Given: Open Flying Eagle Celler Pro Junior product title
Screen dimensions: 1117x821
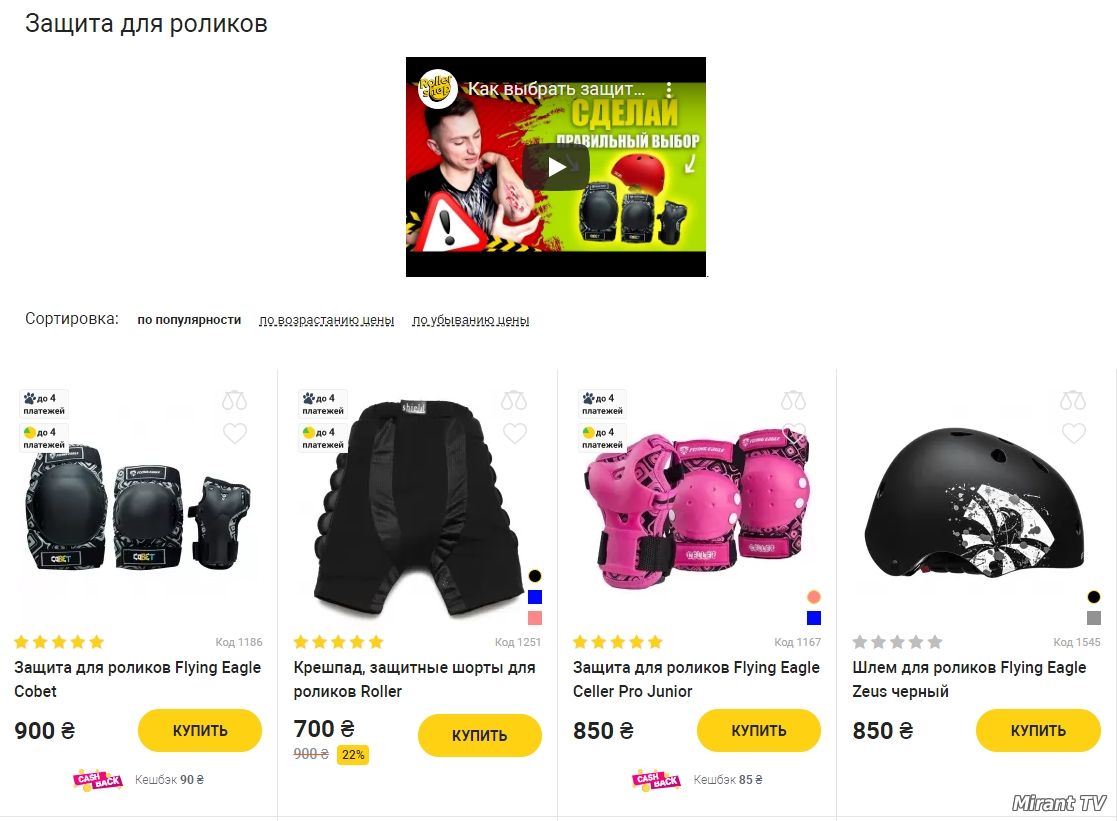Looking at the screenshot, I should point(696,679).
